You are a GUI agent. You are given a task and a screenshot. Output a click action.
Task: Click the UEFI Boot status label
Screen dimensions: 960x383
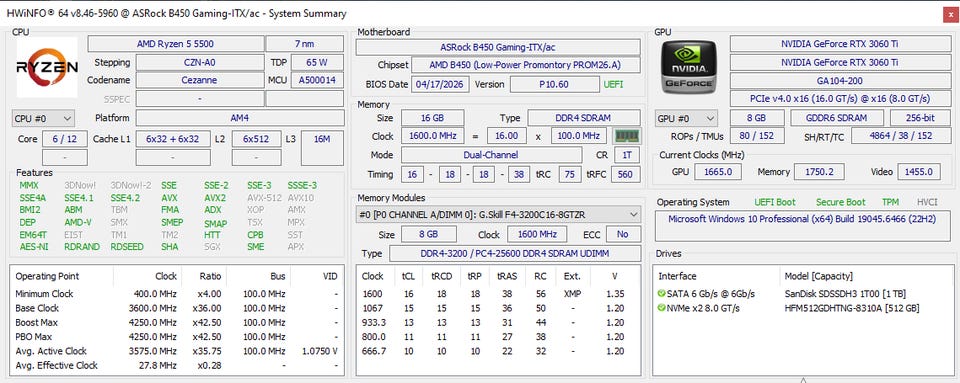pos(774,202)
